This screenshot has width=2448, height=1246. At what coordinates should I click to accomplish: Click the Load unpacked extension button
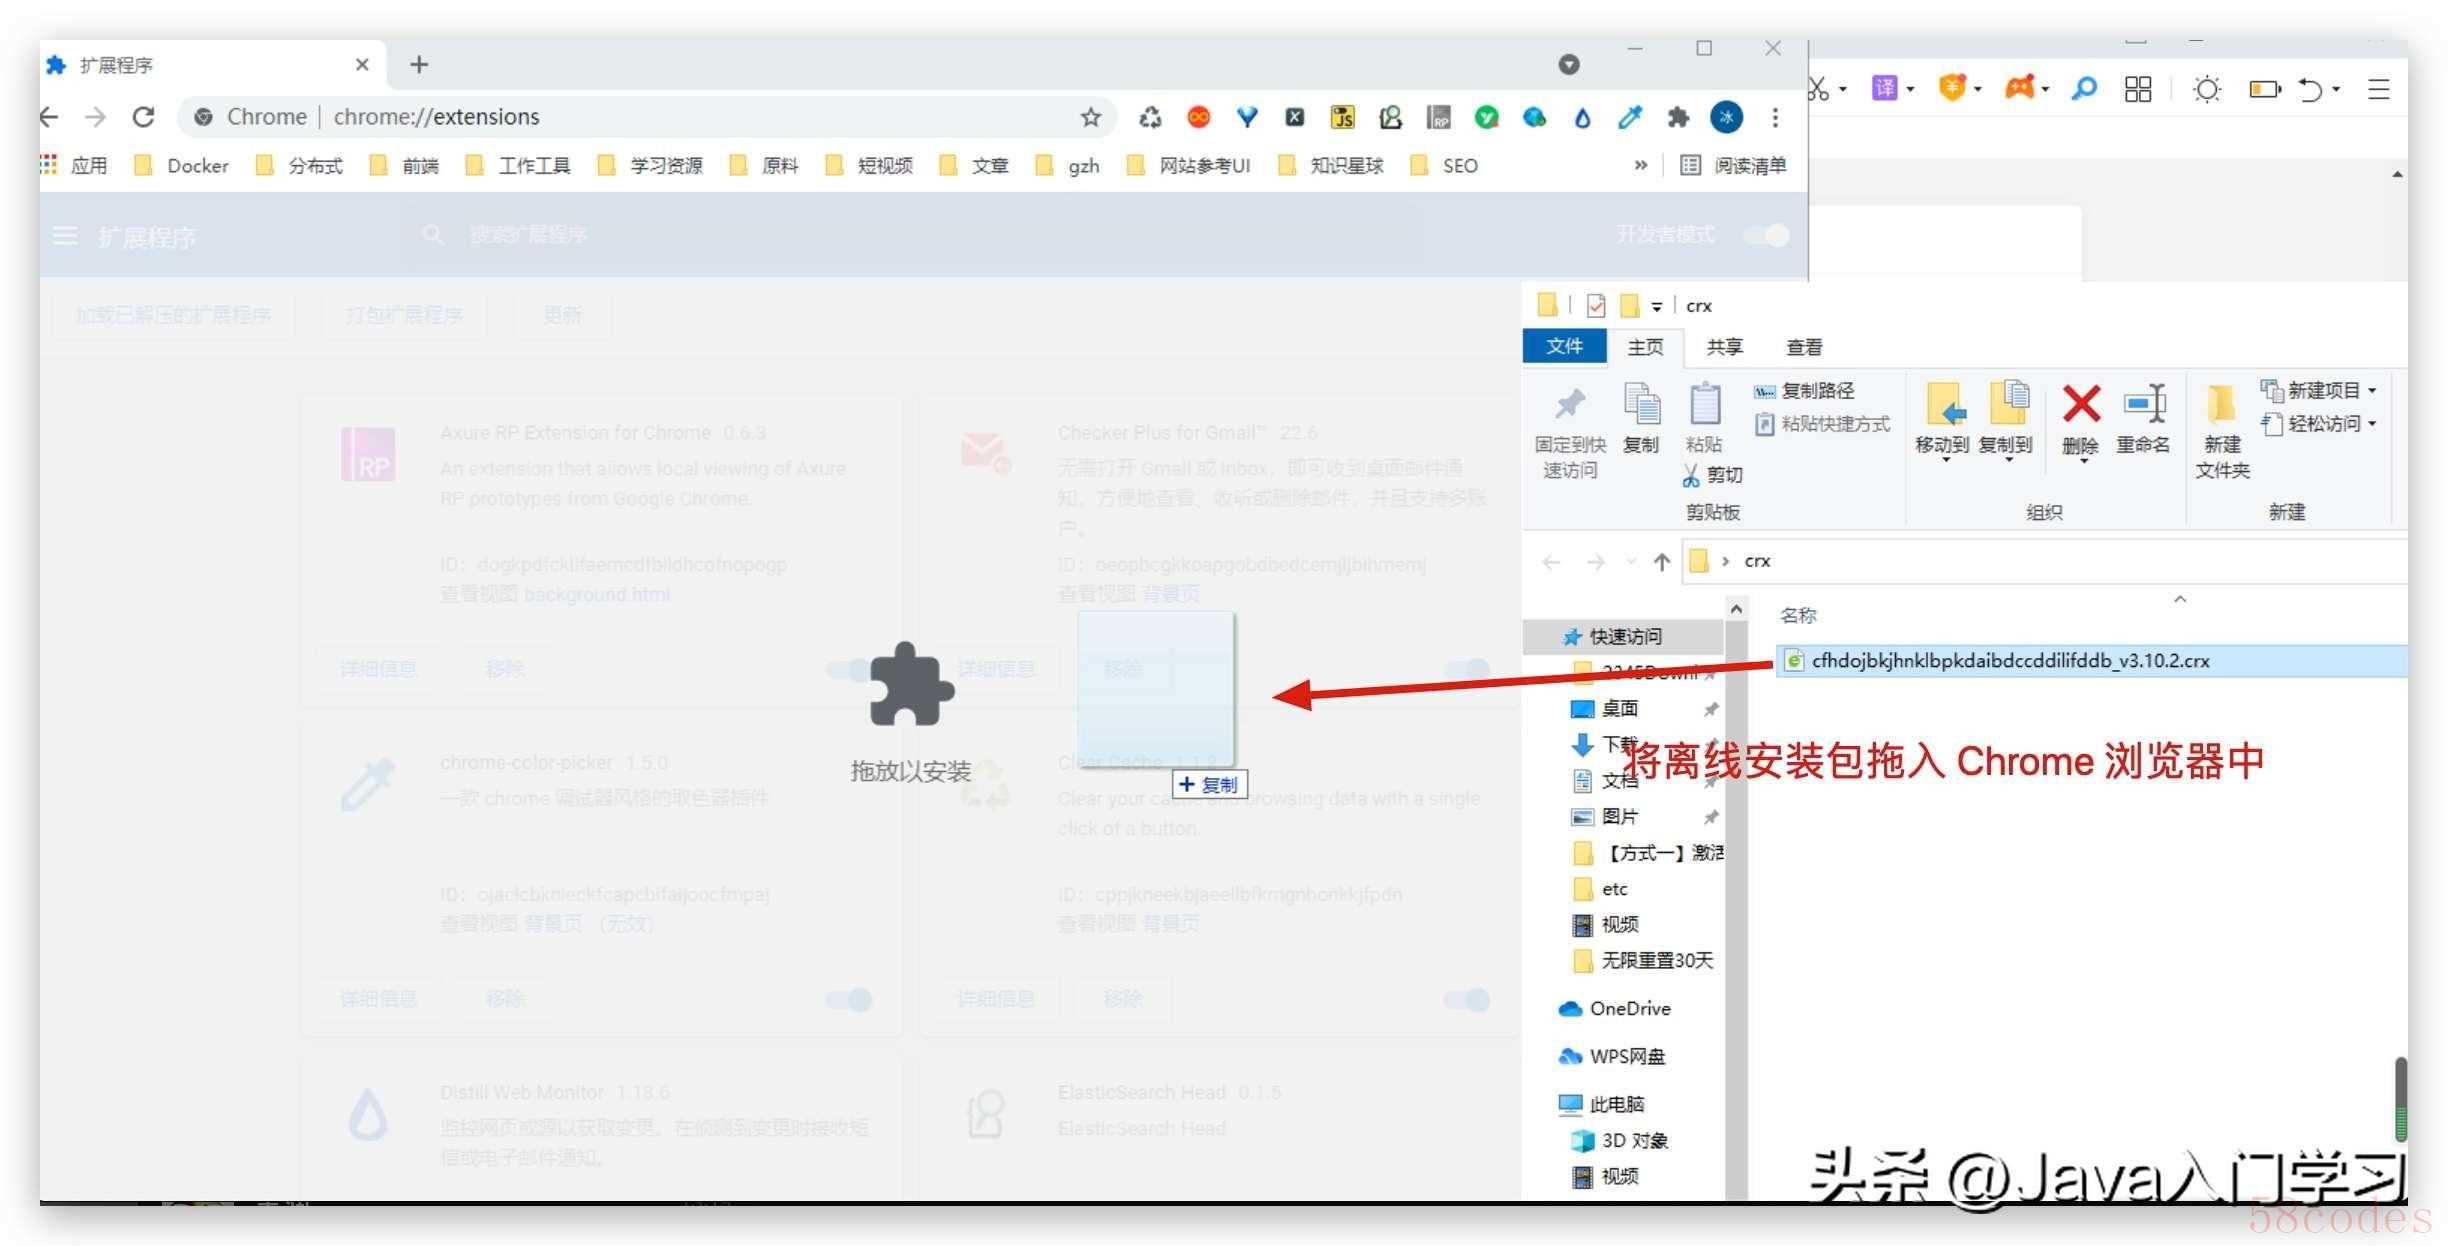coord(174,315)
